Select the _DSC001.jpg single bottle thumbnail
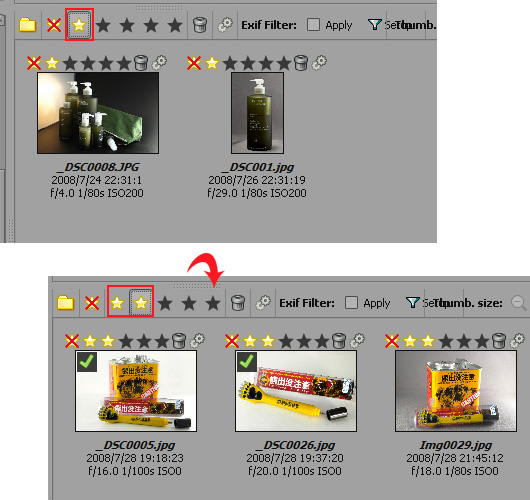The height and width of the screenshot is (500, 530). tap(258, 113)
